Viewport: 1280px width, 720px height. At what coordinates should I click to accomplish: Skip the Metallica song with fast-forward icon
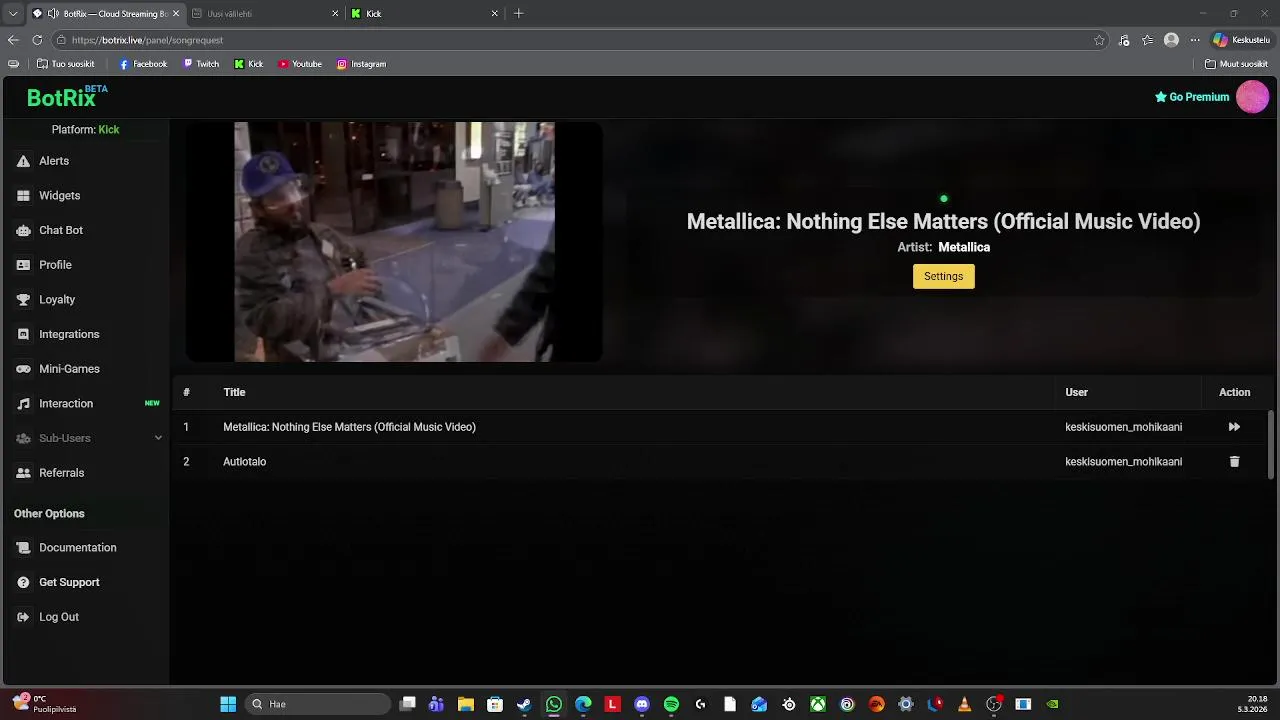(1234, 427)
